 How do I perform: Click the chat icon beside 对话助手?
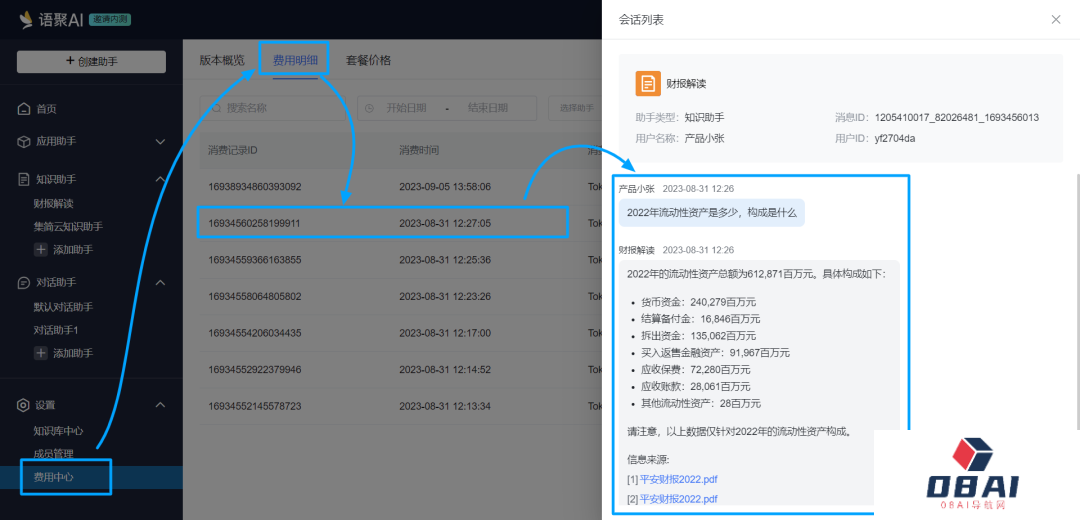[24, 282]
